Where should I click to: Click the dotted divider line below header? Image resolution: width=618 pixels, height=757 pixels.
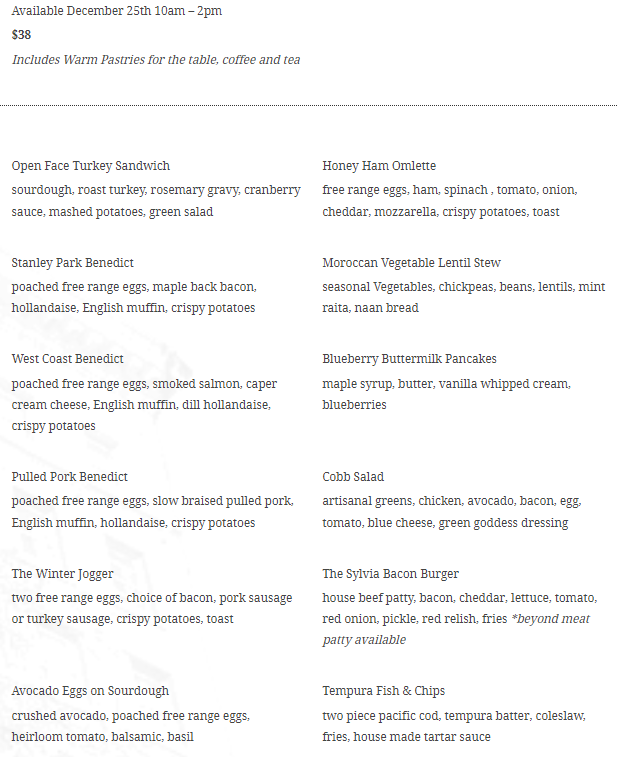click(x=309, y=105)
